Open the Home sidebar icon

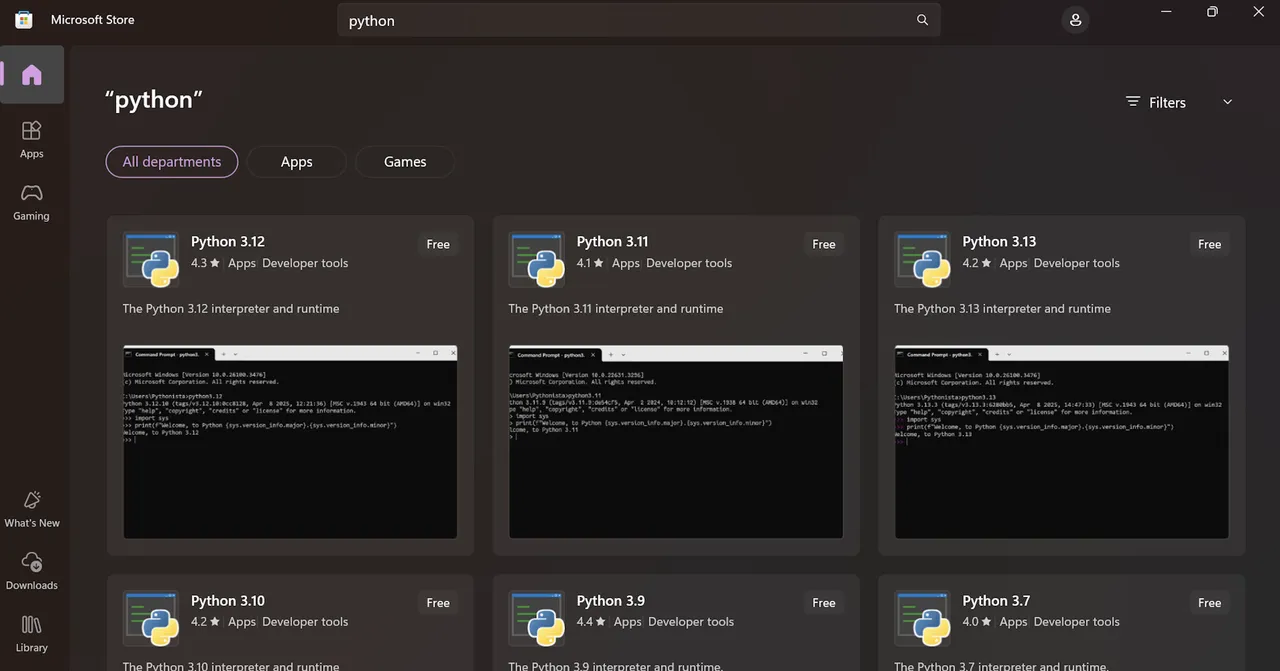(32, 75)
